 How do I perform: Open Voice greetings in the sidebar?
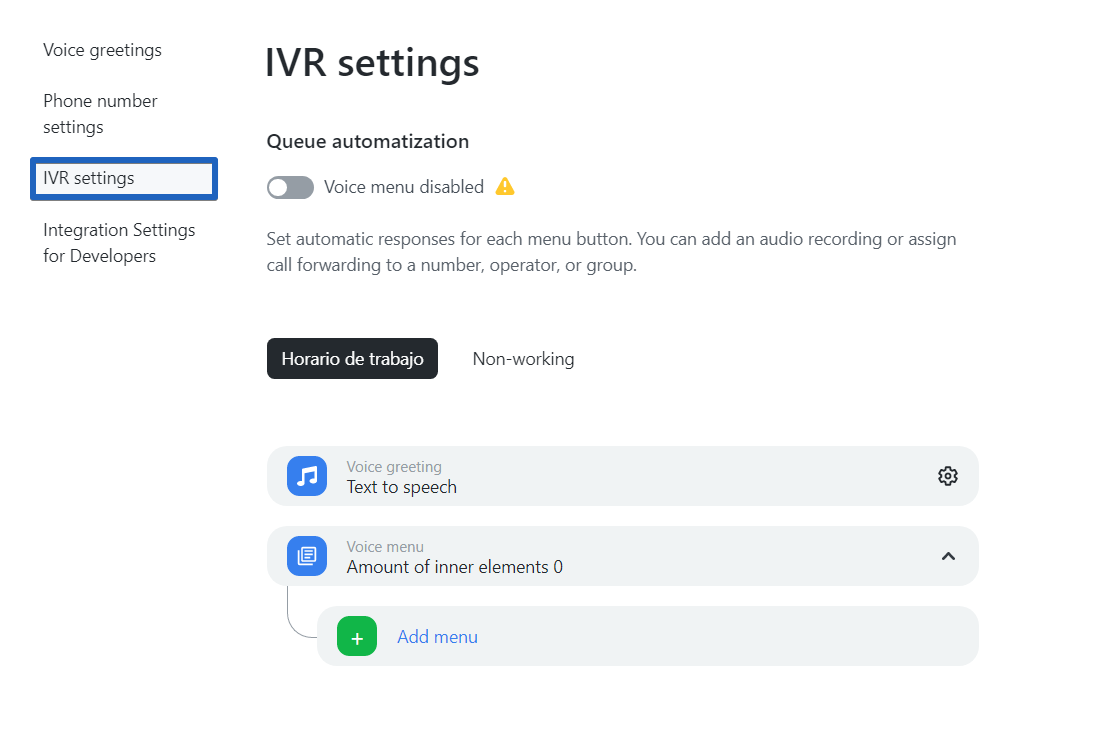102,49
